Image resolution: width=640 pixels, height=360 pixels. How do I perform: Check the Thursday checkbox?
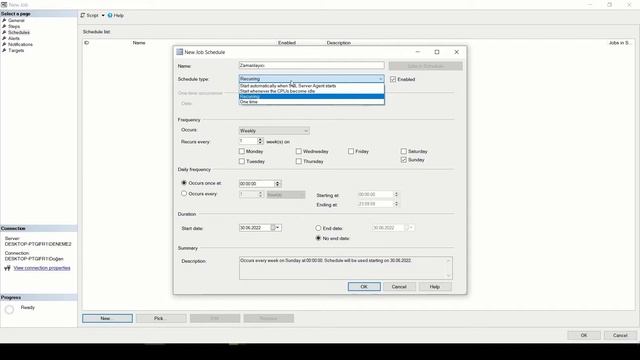(x=299, y=162)
